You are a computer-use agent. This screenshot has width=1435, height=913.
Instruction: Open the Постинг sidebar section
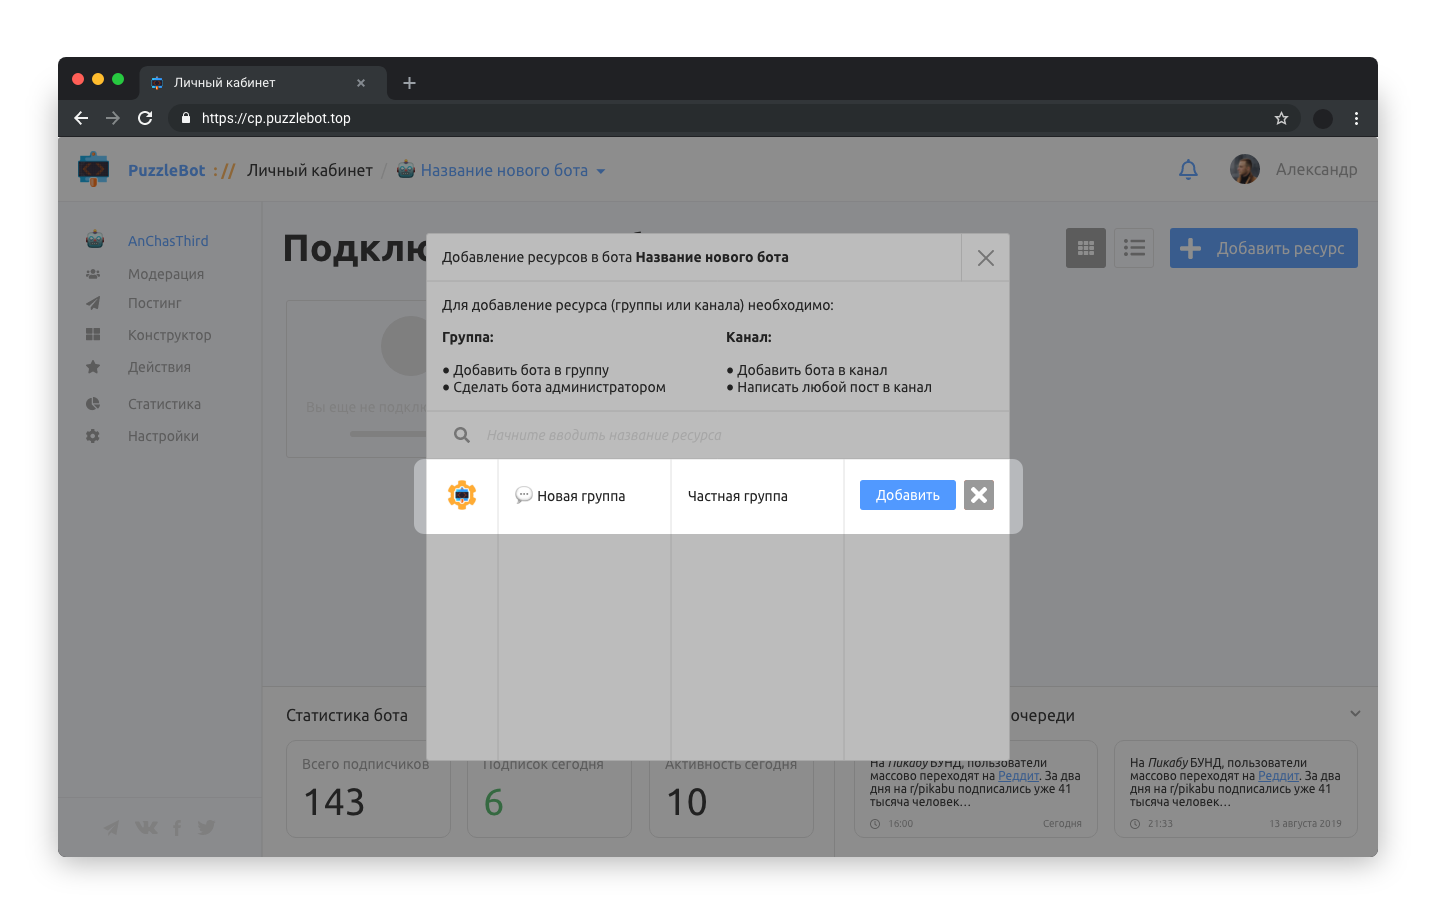click(x=155, y=303)
